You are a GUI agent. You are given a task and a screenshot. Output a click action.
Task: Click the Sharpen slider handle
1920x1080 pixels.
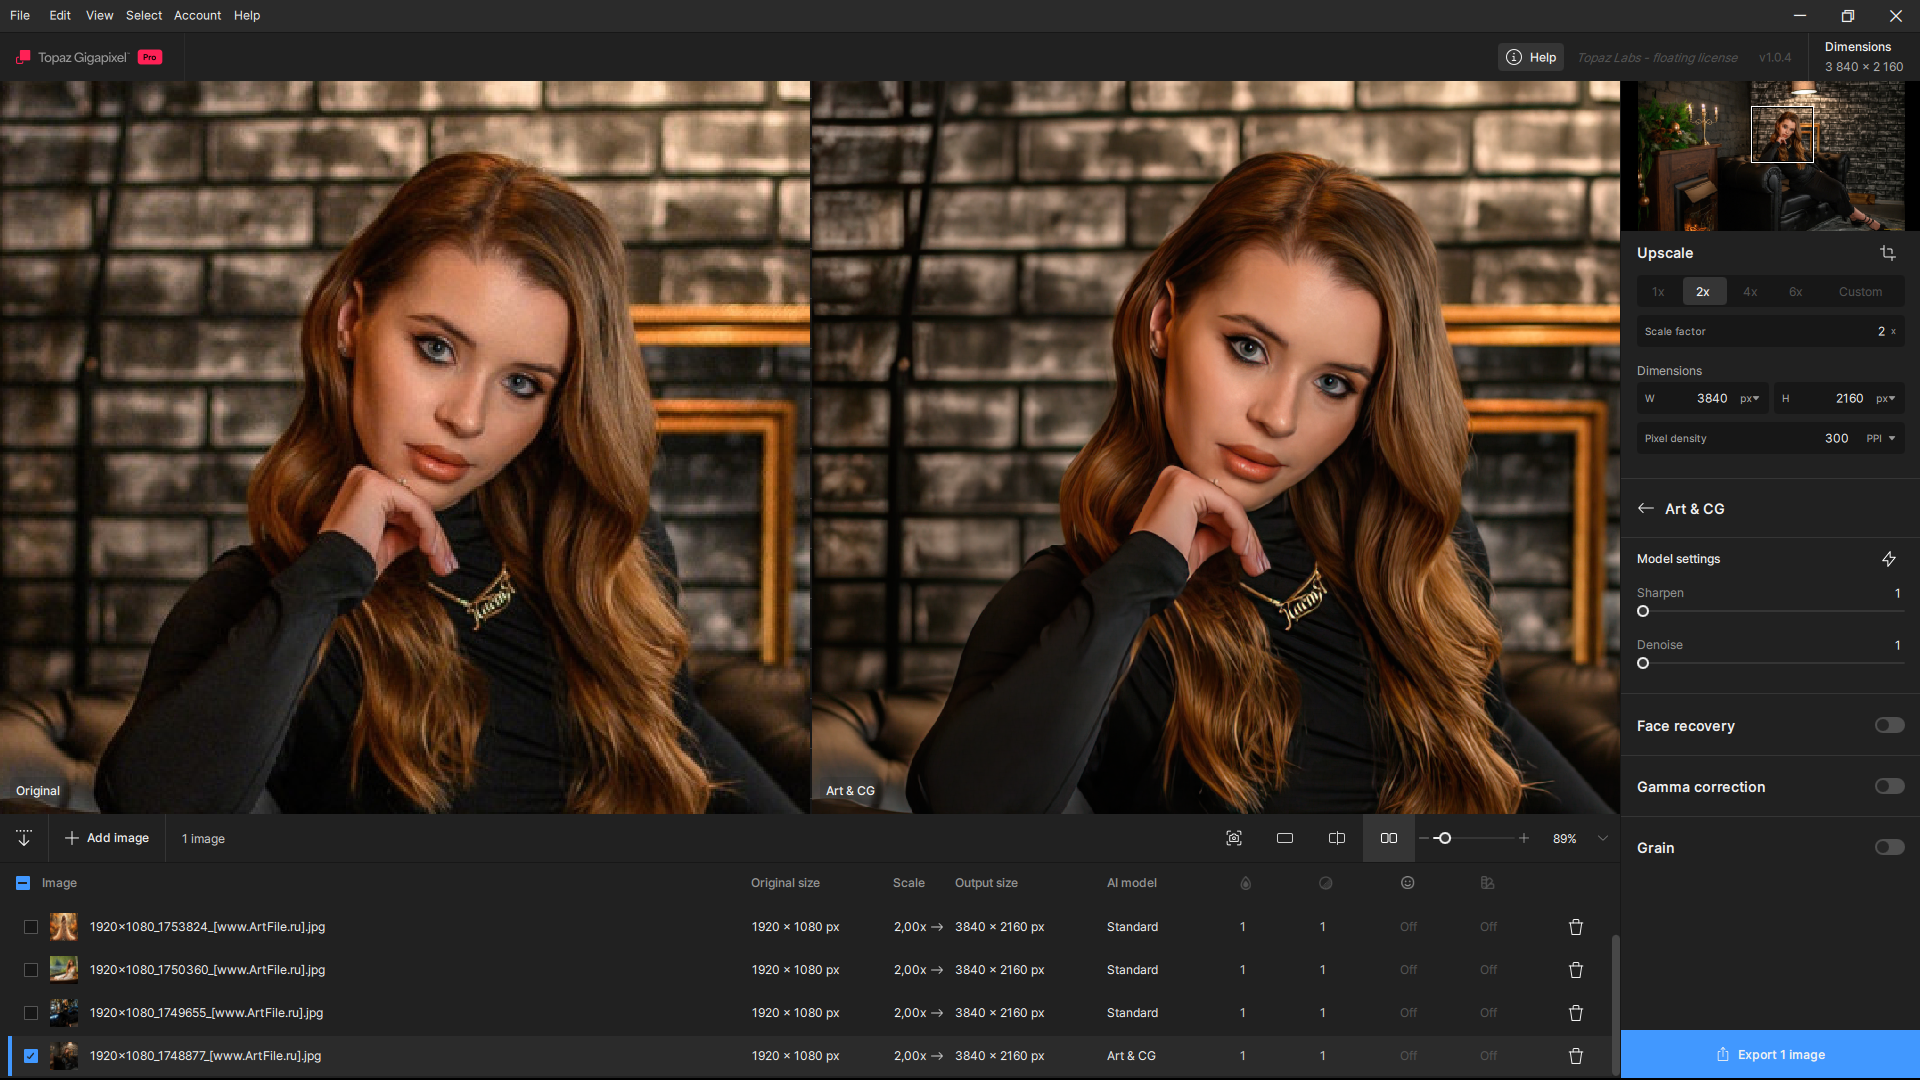(1642, 611)
